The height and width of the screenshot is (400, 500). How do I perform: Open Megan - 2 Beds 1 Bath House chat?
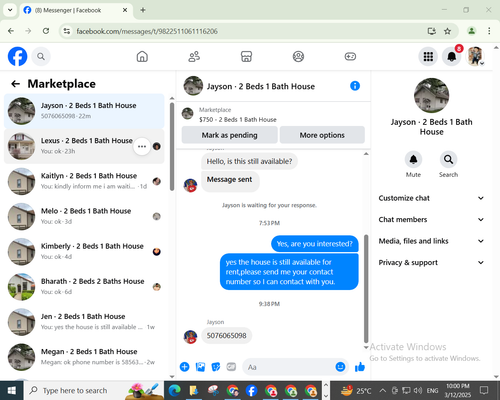(84, 357)
